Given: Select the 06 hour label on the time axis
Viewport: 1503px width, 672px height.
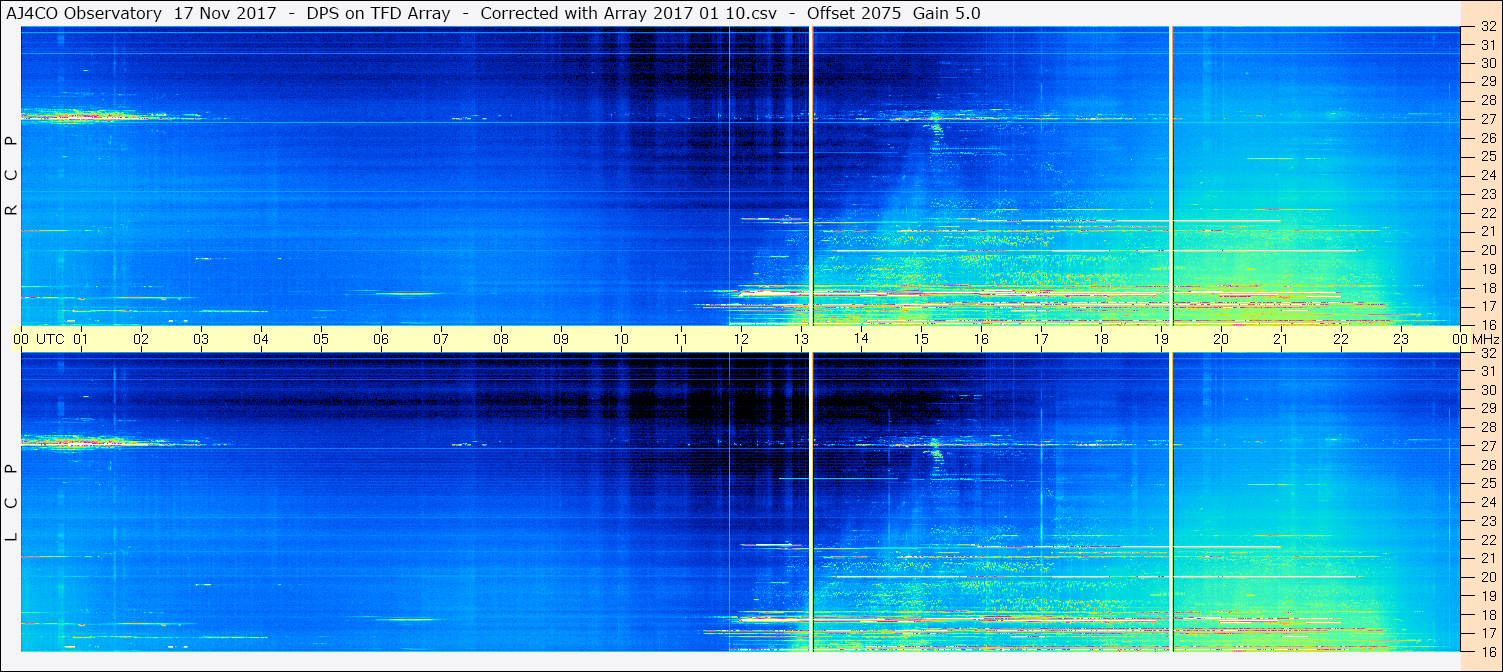Looking at the screenshot, I should point(381,339).
